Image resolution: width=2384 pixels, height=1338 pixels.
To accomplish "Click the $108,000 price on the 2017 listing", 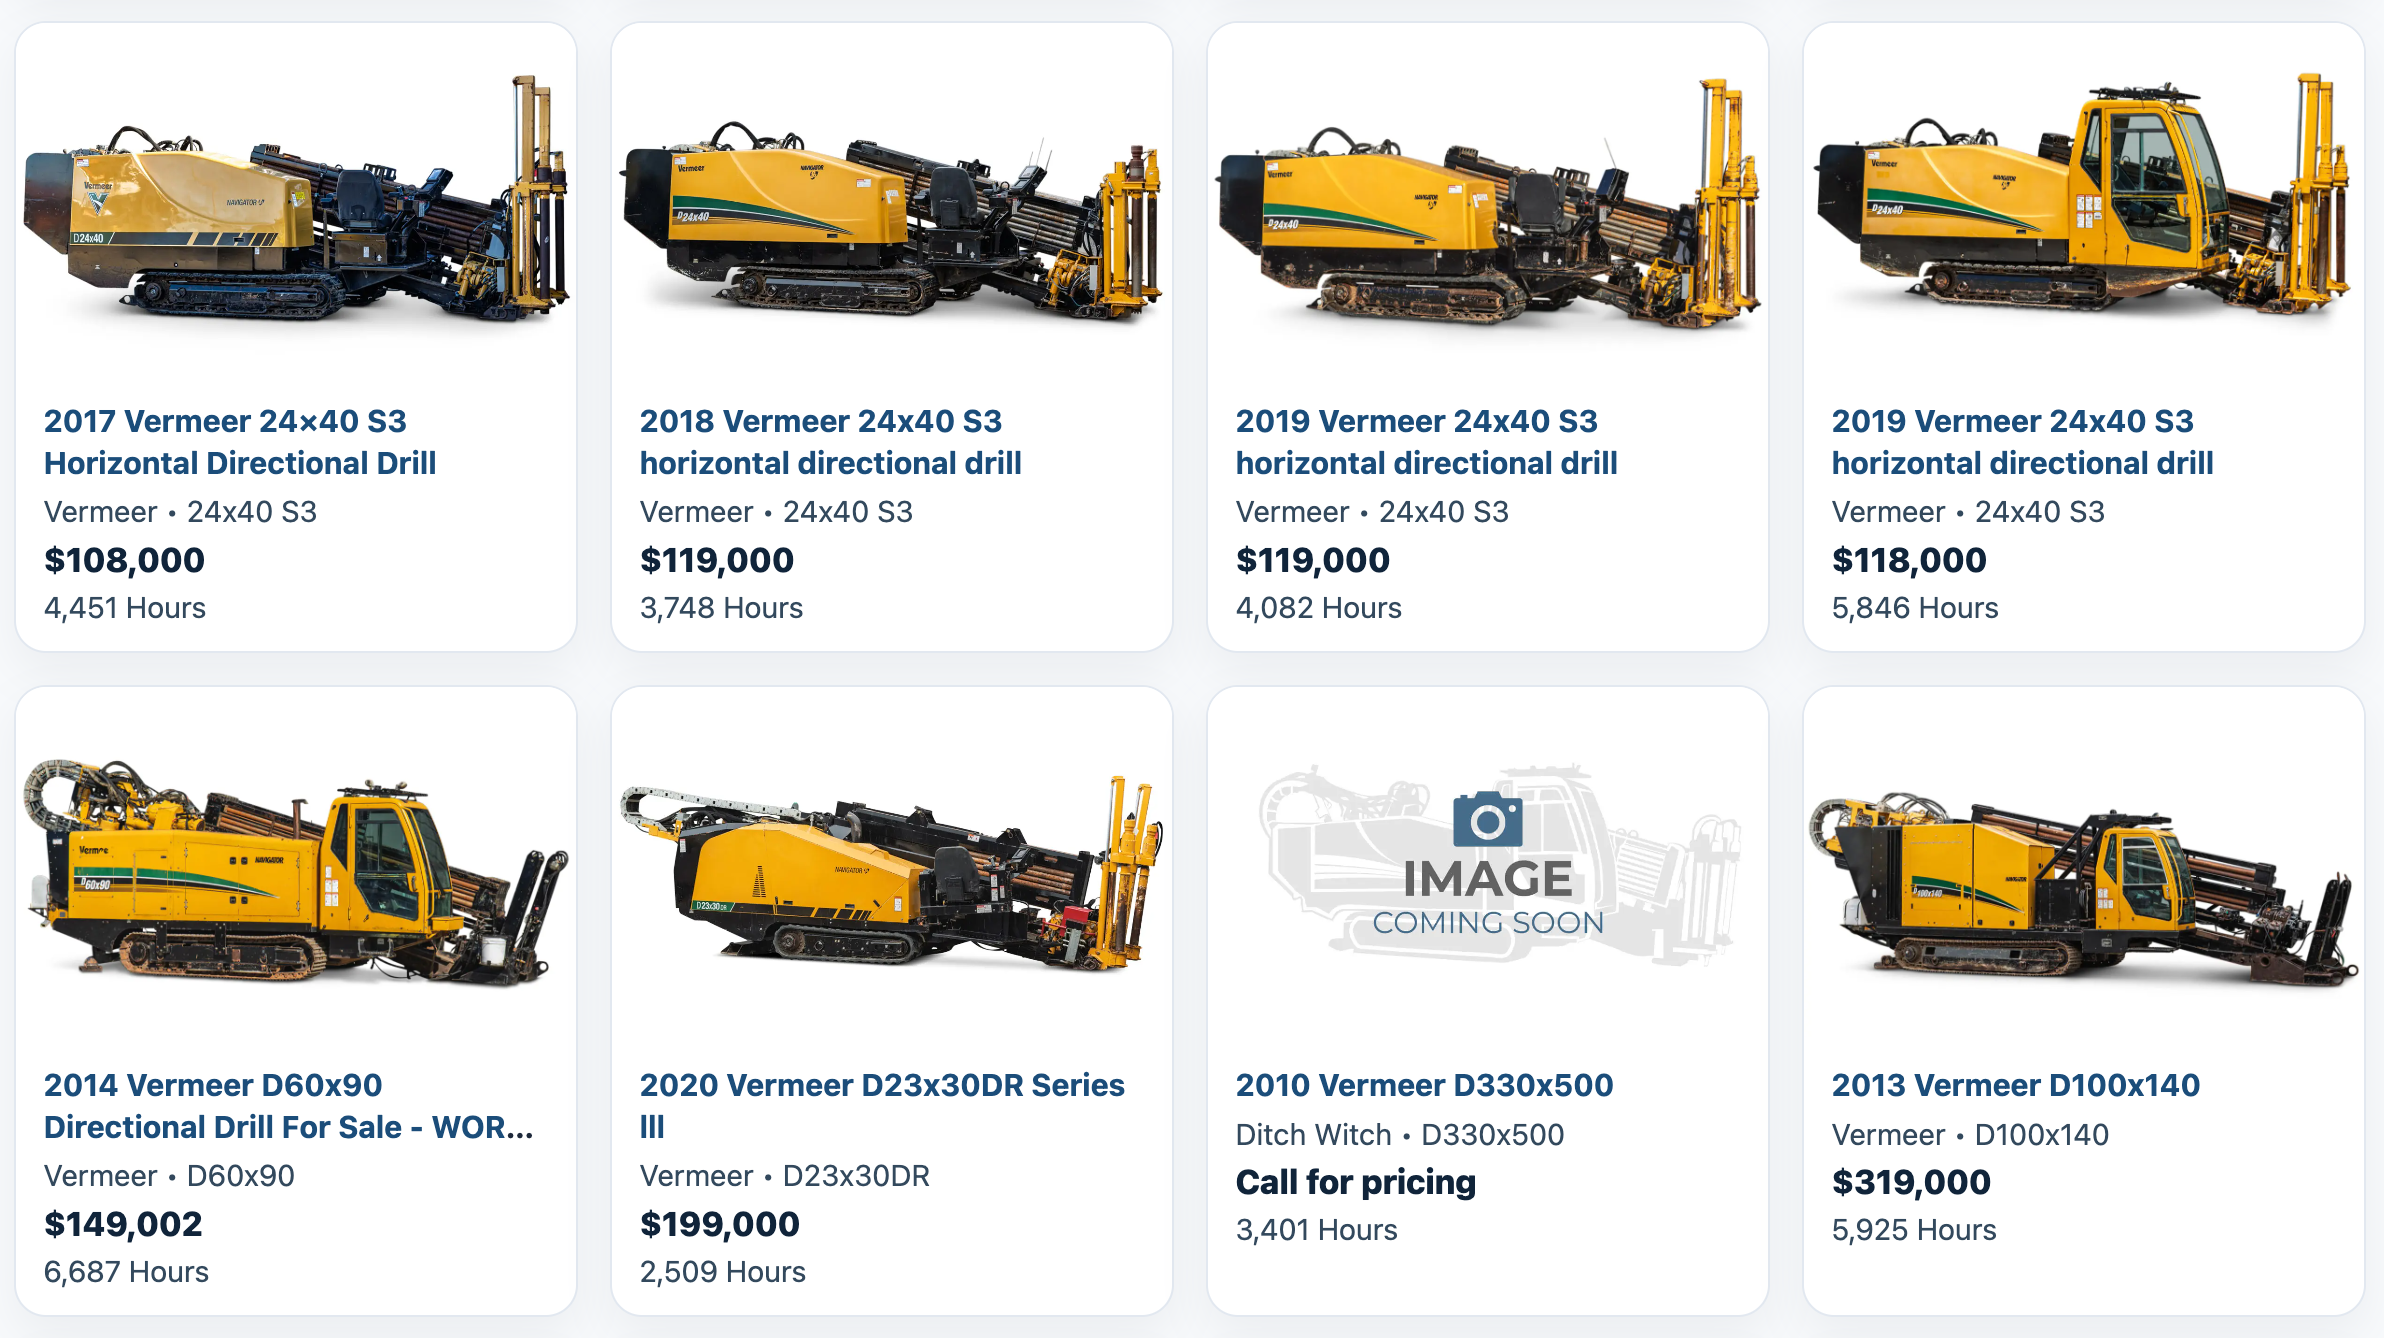I will pyautogui.click(x=124, y=560).
